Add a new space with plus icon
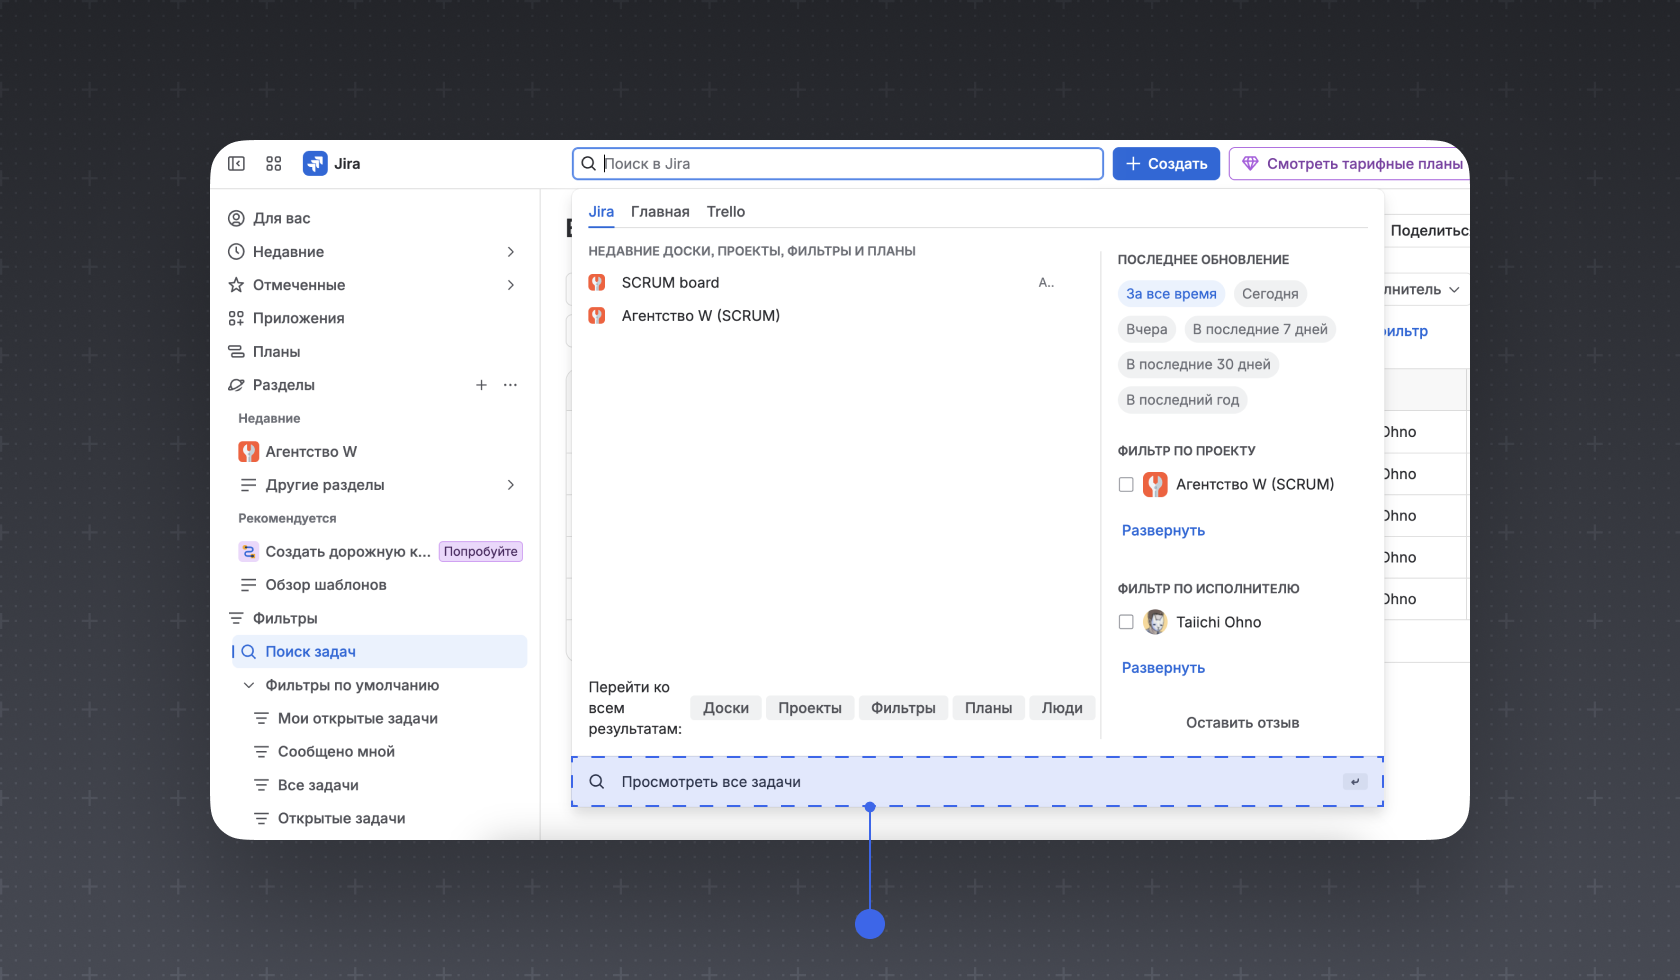Image resolution: width=1680 pixels, height=980 pixels. click(481, 385)
